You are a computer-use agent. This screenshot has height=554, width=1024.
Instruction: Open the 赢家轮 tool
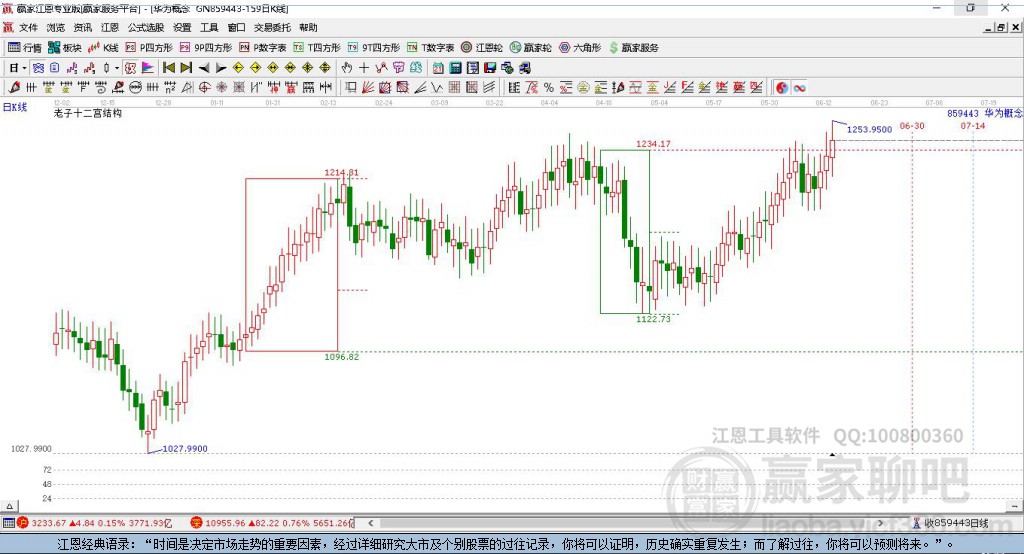click(x=531, y=48)
